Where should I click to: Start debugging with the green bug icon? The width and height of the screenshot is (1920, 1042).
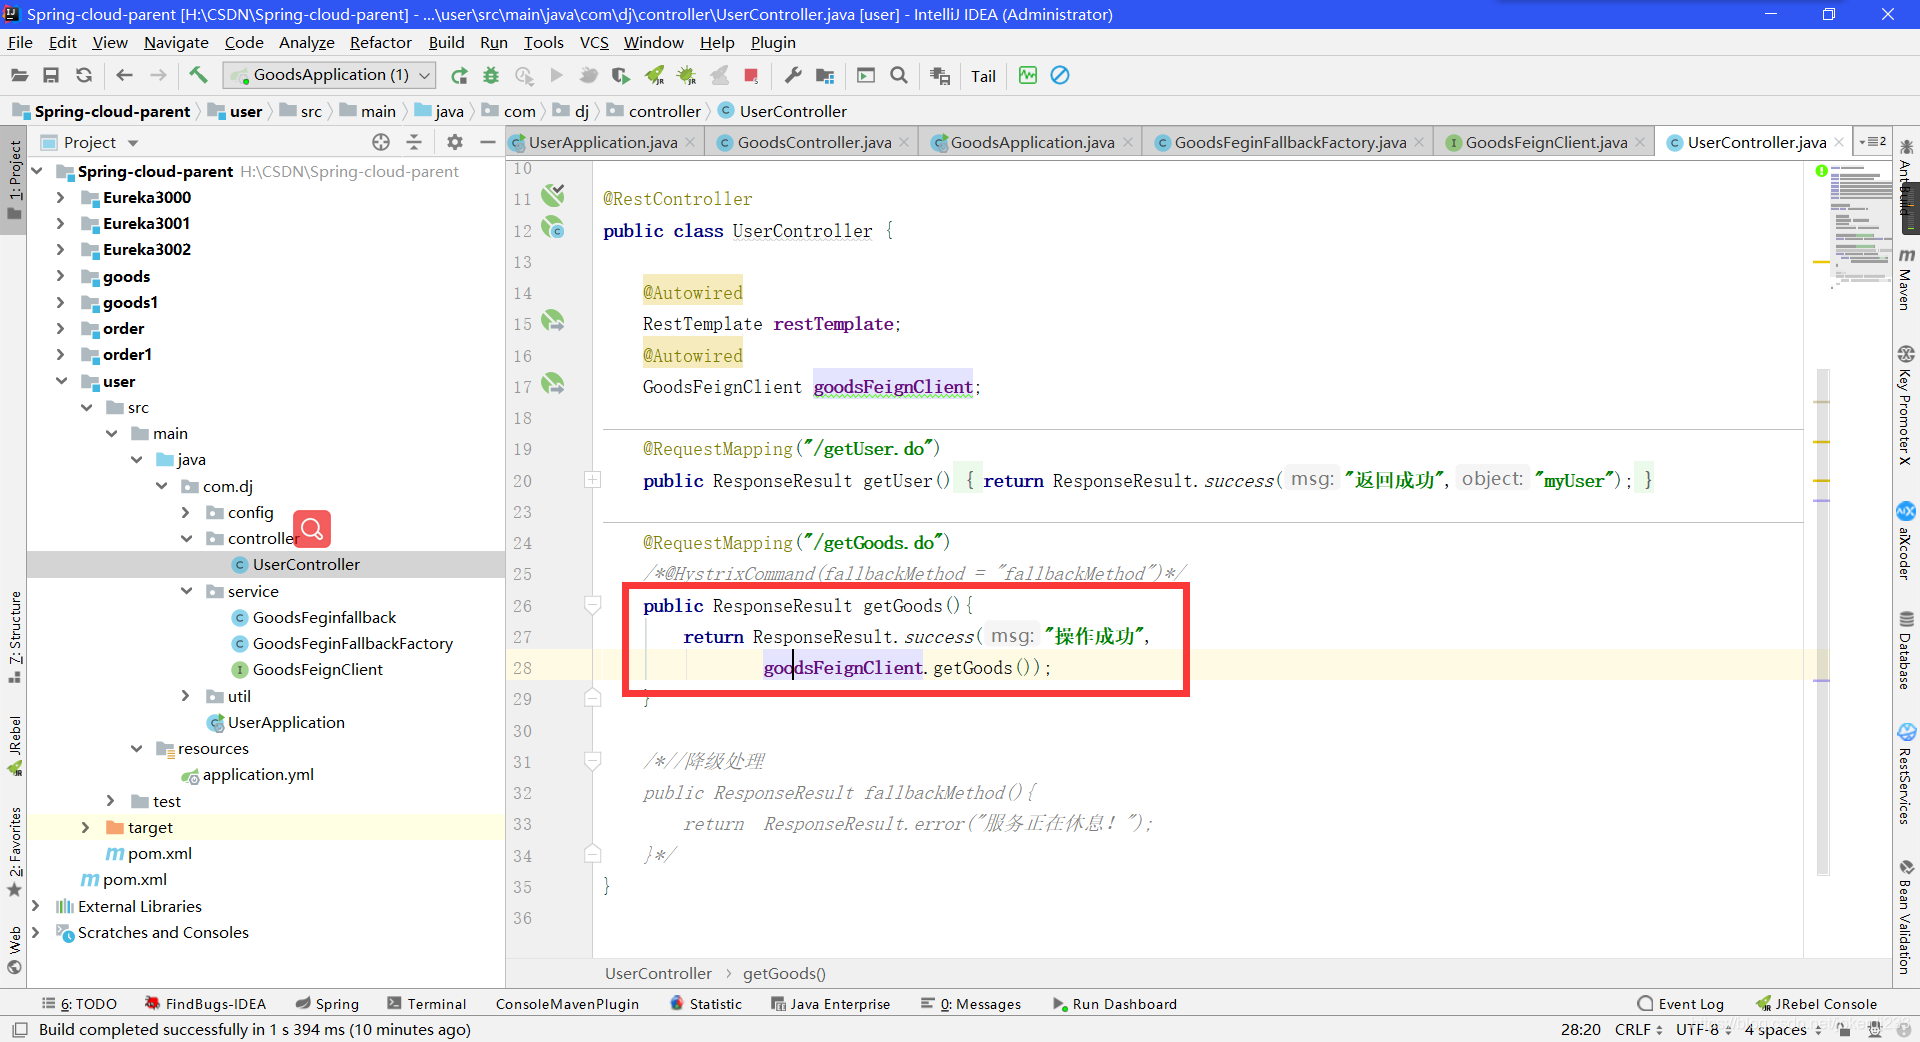pyautogui.click(x=491, y=75)
